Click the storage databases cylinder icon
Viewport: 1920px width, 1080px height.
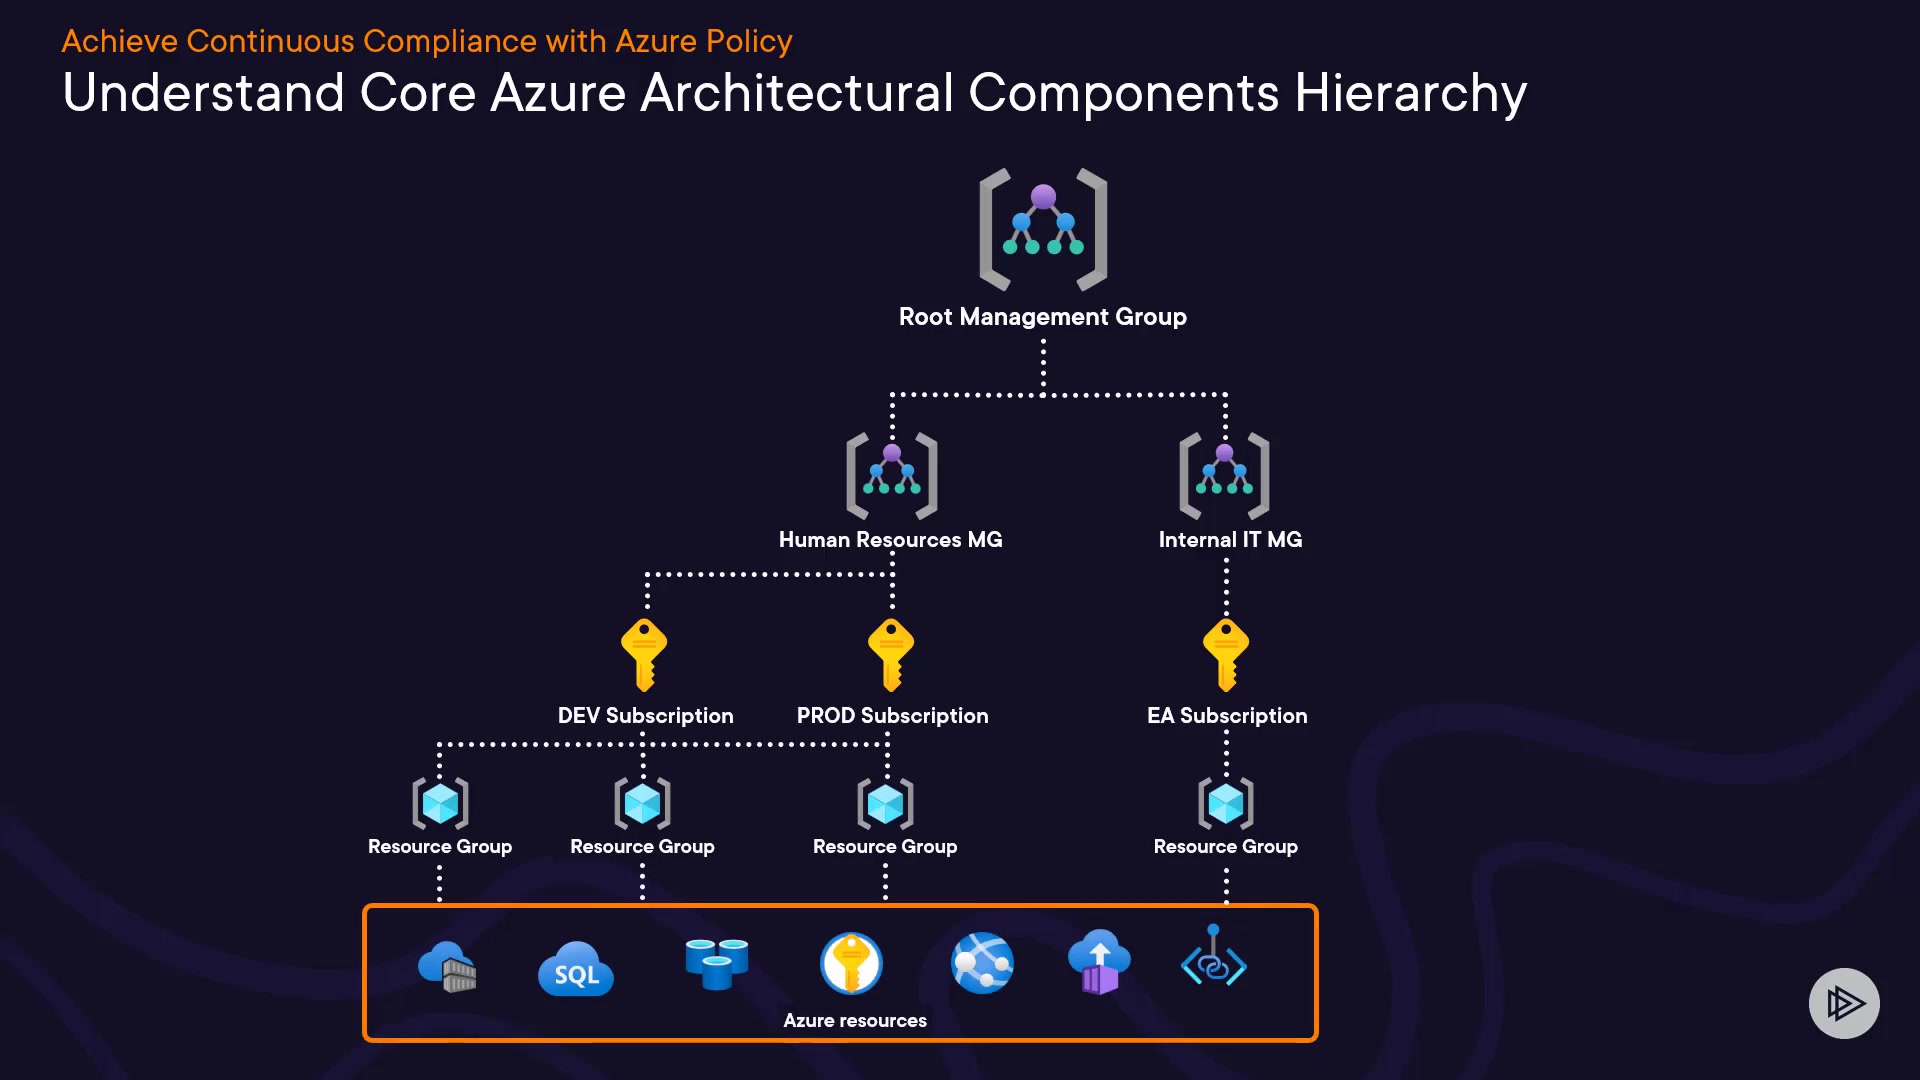[x=716, y=964]
